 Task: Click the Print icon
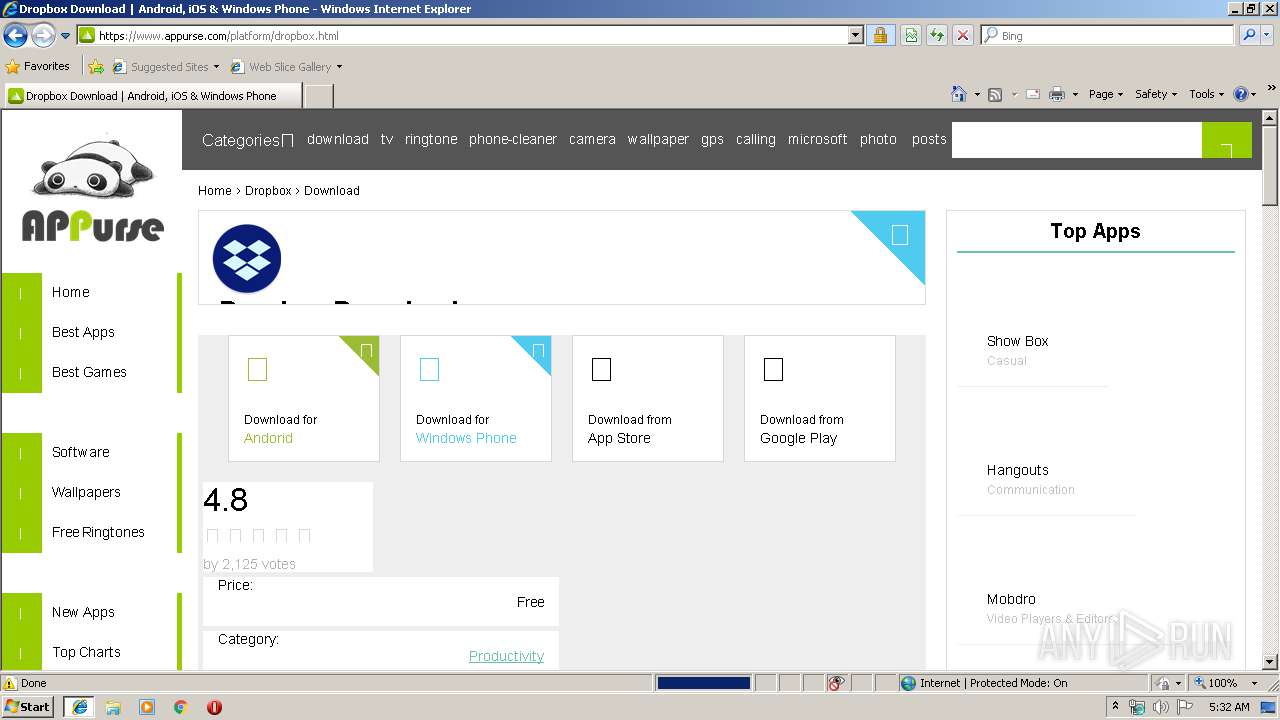pos(1056,94)
